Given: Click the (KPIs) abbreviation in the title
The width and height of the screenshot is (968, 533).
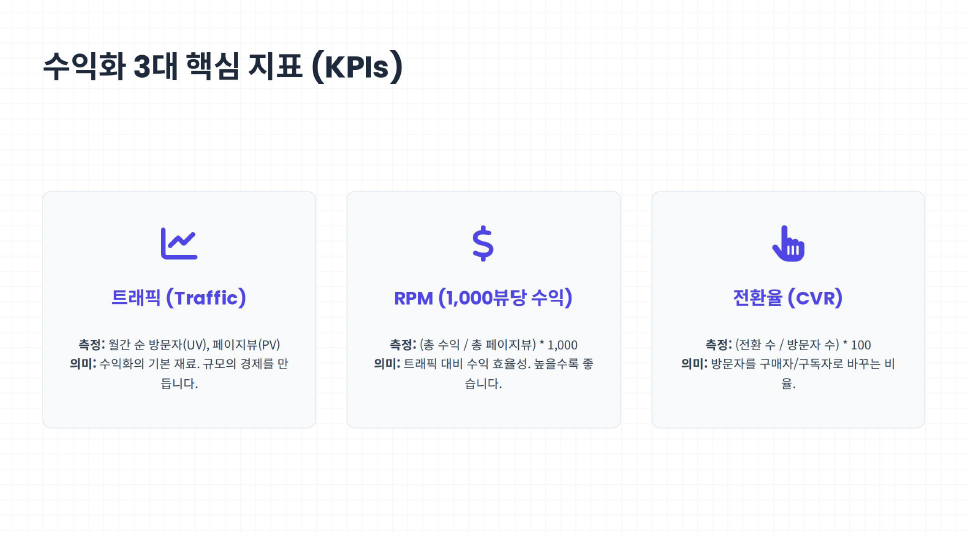Looking at the screenshot, I should [357, 67].
